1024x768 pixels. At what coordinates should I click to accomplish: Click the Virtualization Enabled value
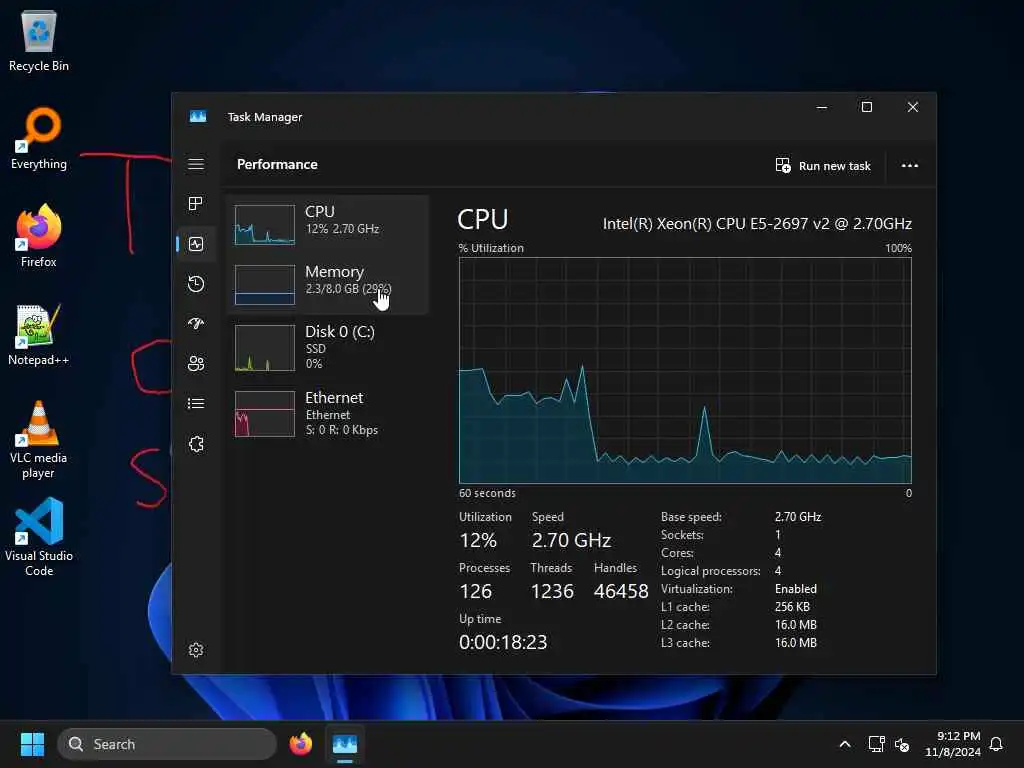[x=795, y=589]
